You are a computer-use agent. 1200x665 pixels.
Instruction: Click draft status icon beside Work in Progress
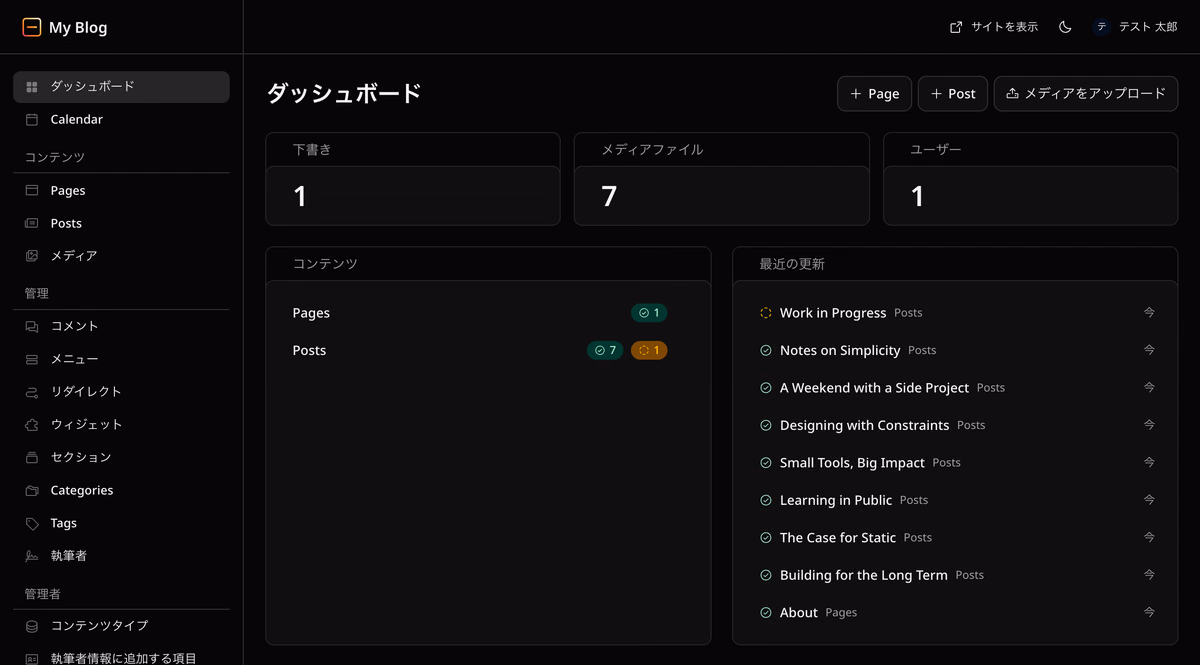click(766, 313)
